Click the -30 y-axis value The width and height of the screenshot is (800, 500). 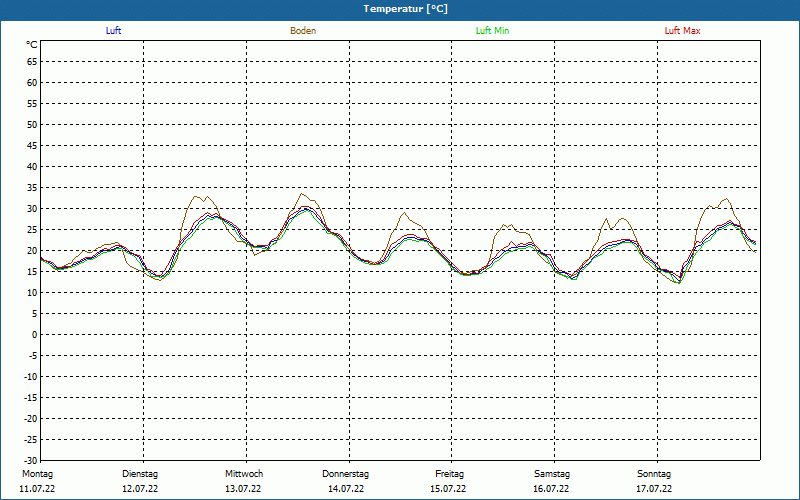tap(31, 461)
